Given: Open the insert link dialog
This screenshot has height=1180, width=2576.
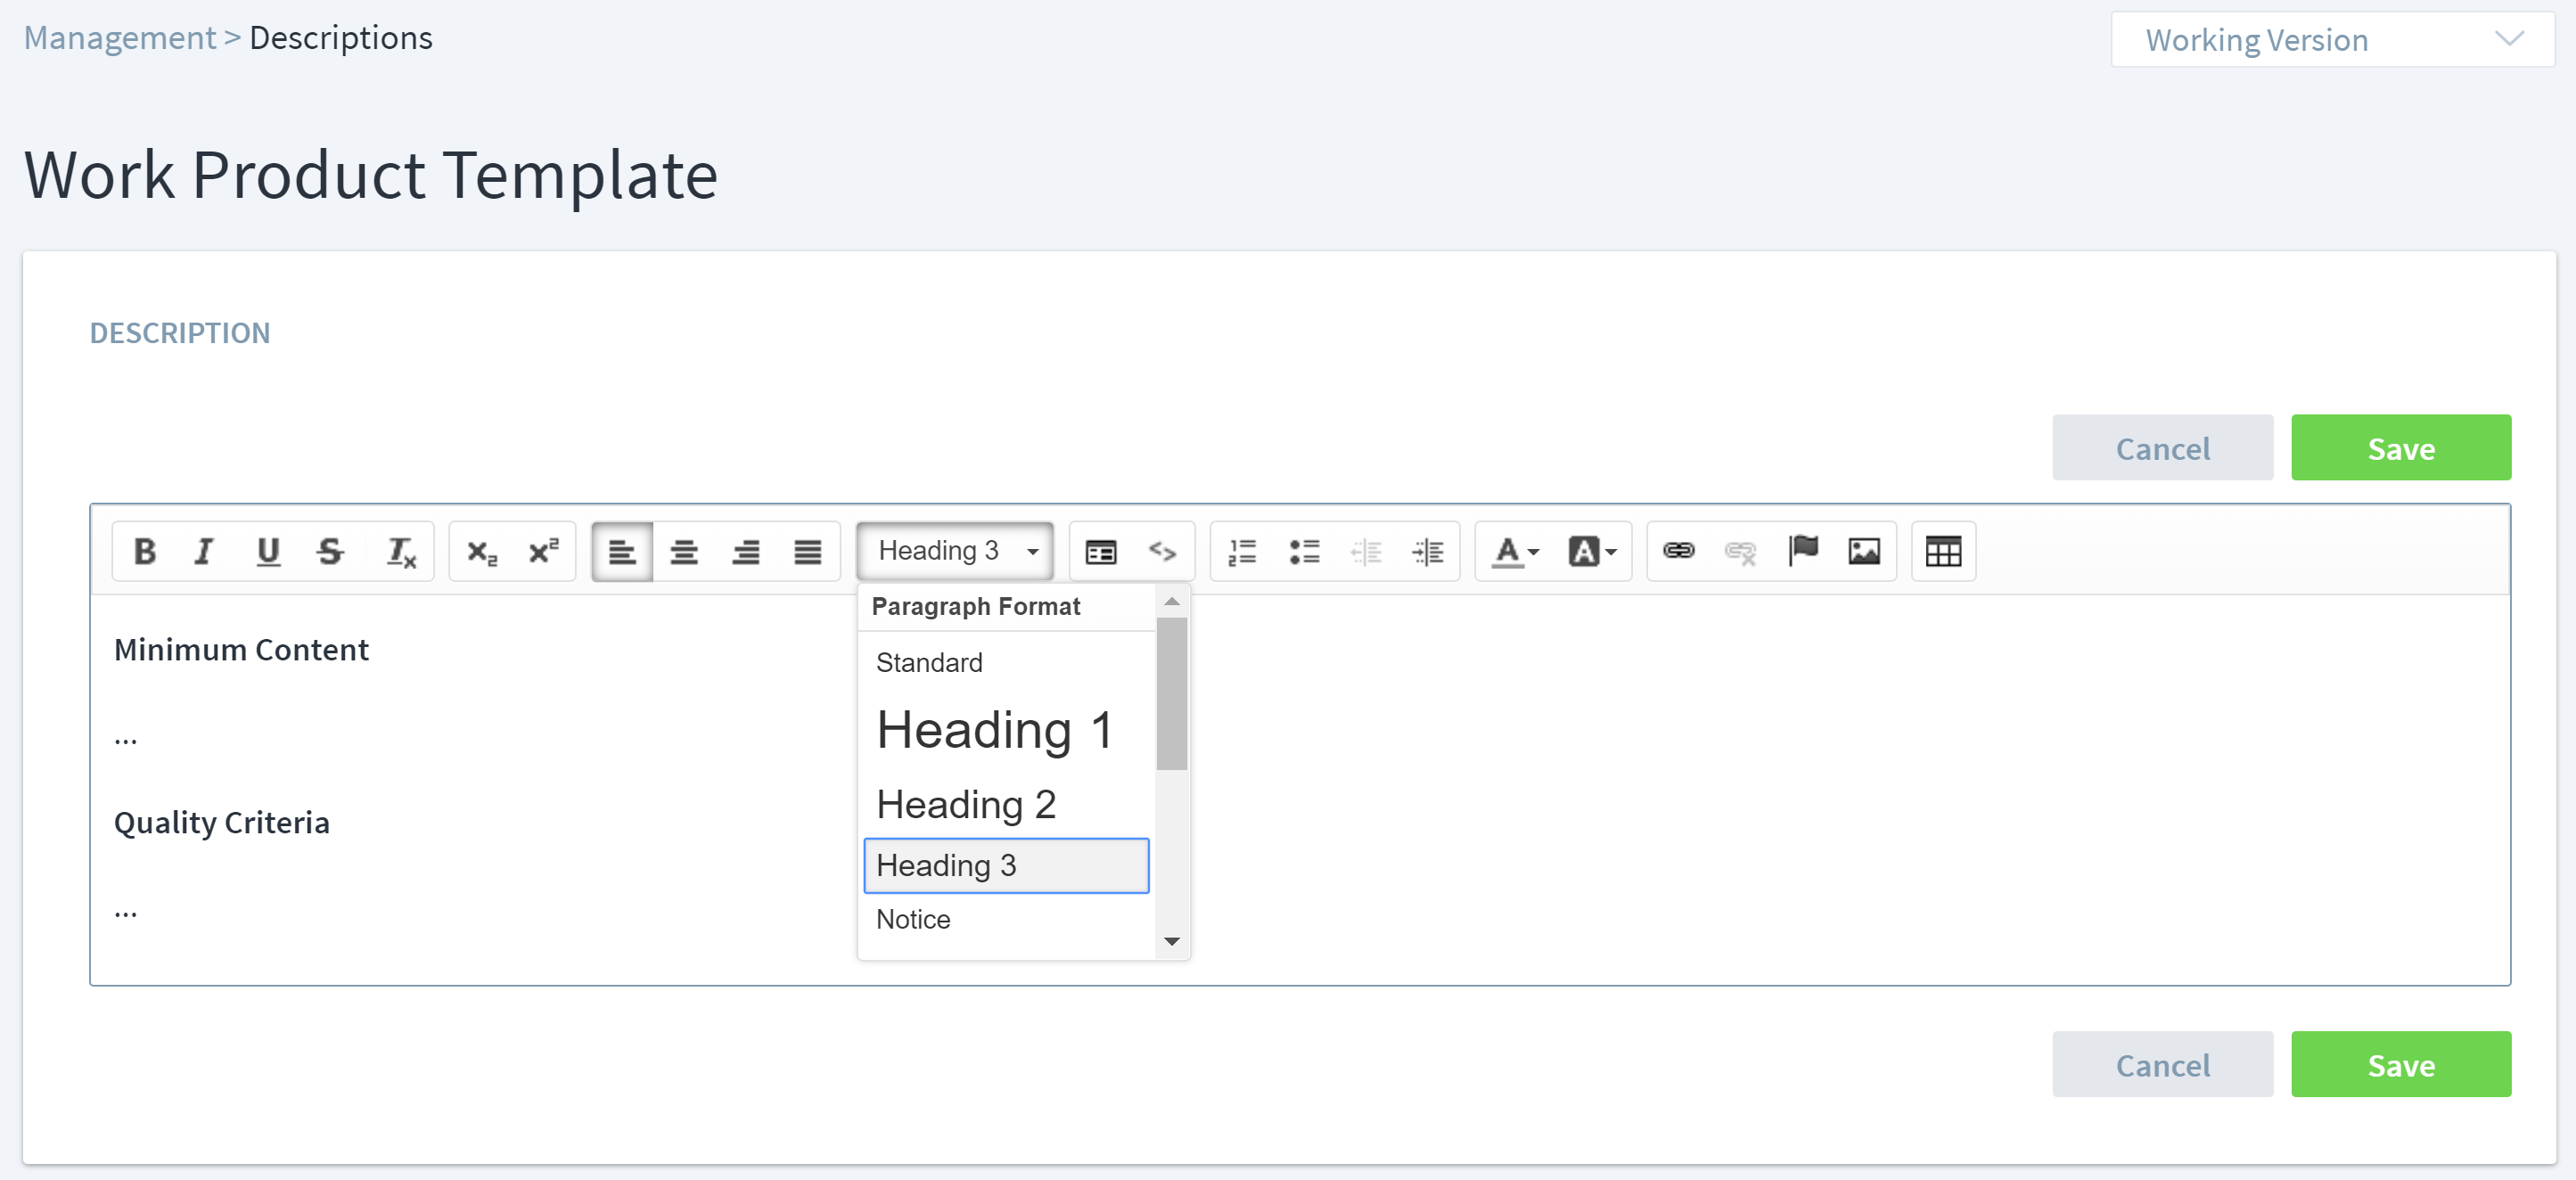Looking at the screenshot, I should [x=1678, y=551].
